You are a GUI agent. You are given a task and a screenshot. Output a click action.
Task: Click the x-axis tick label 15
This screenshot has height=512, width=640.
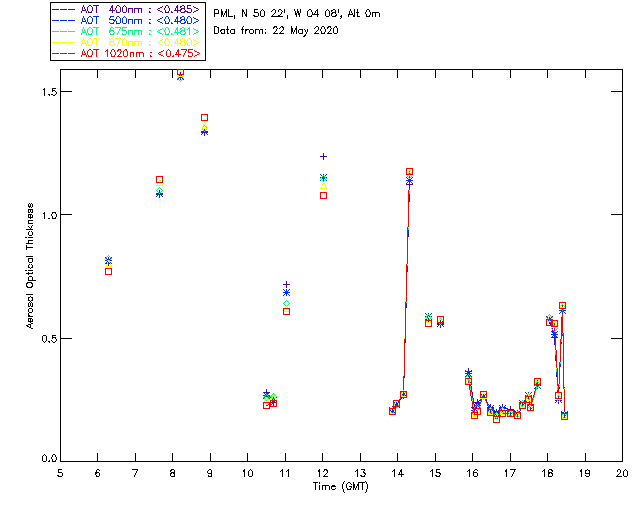pos(435,473)
